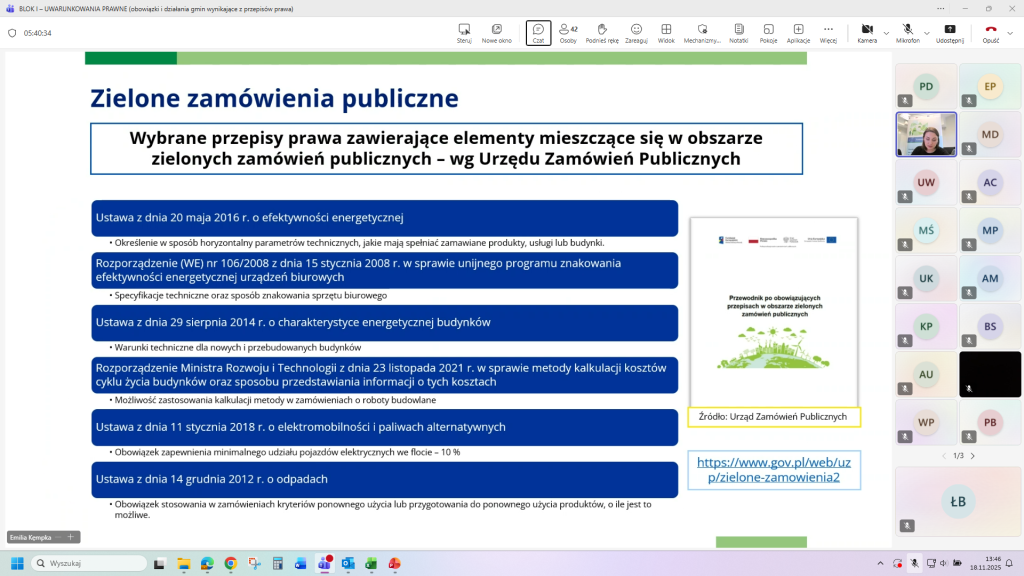Raise hand with Podnieś rękę
The image size is (1024, 576).
coord(602,33)
